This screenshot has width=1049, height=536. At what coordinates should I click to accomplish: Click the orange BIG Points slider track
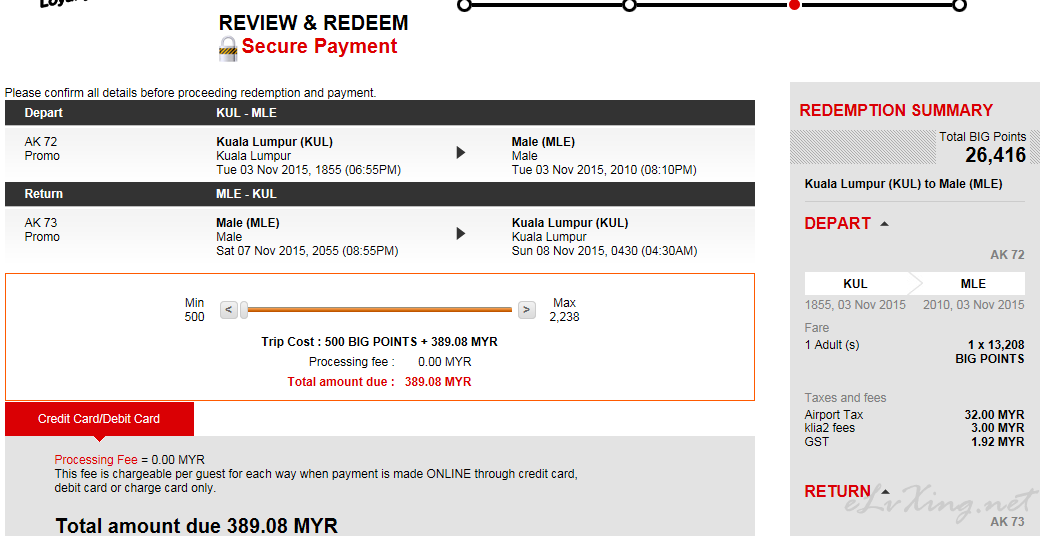pos(380,310)
